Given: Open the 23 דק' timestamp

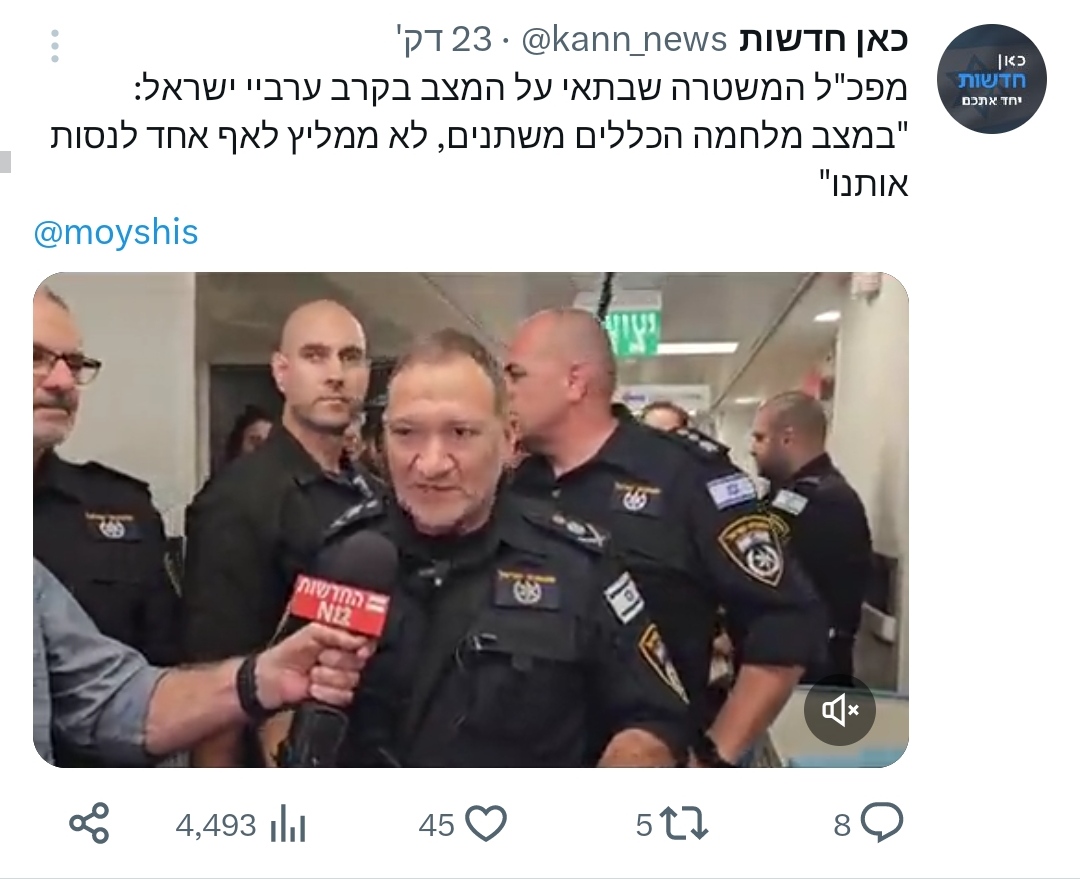Looking at the screenshot, I should click(x=445, y=40).
